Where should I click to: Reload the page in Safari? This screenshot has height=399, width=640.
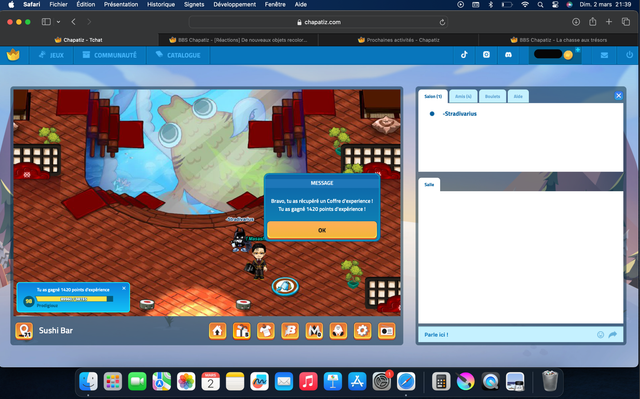[x=442, y=22]
